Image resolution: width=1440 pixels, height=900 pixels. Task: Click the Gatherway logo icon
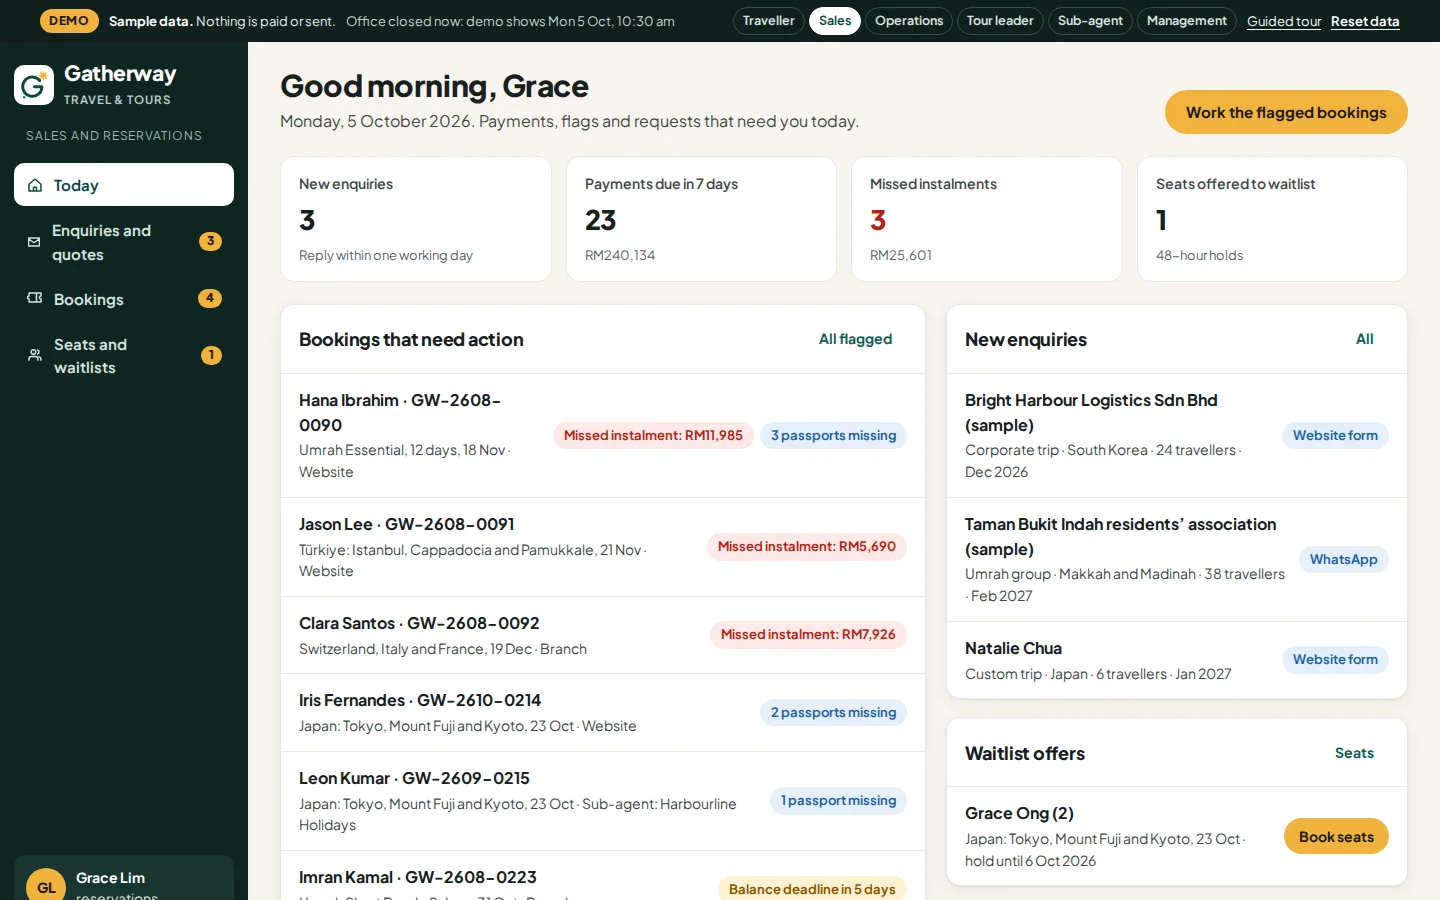[x=34, y=85]
